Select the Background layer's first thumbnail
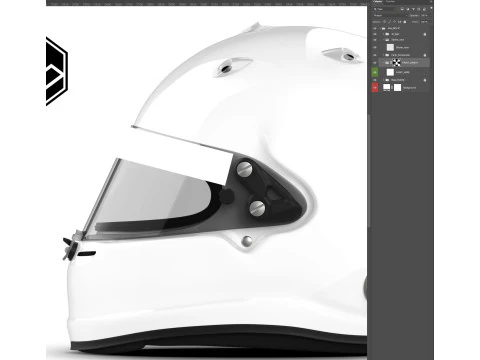 386,87
